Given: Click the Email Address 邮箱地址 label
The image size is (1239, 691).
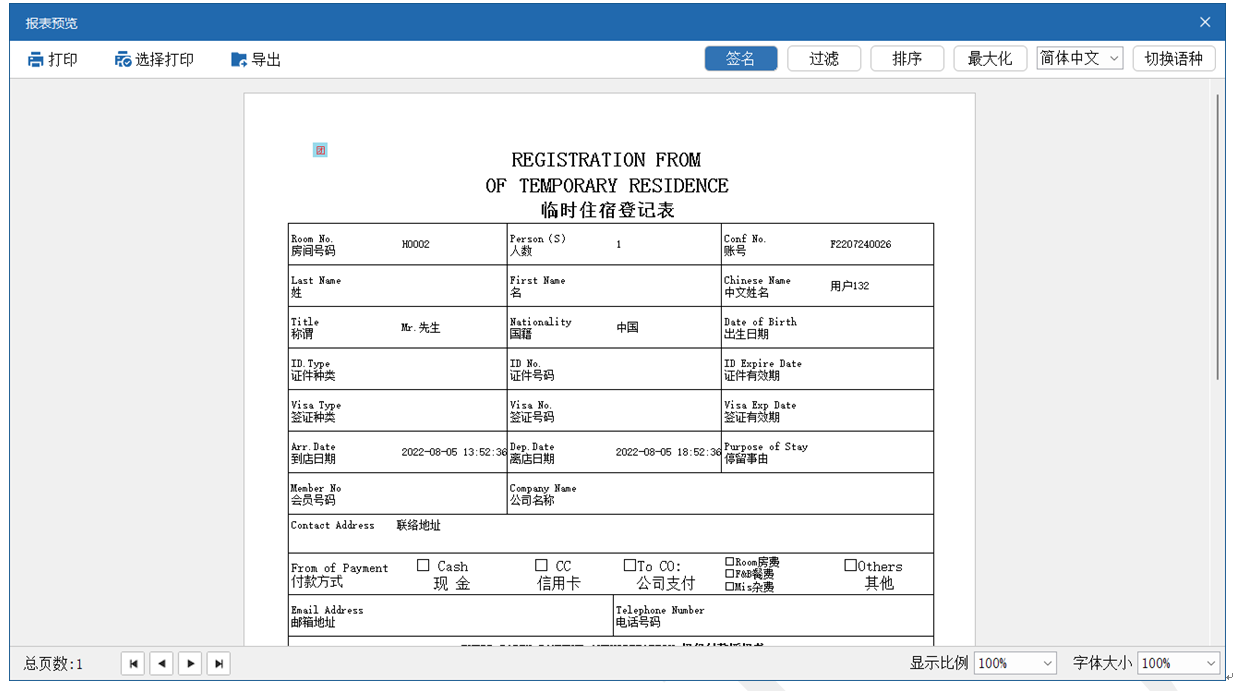Looking at the screenshot, I should (327, 616).
